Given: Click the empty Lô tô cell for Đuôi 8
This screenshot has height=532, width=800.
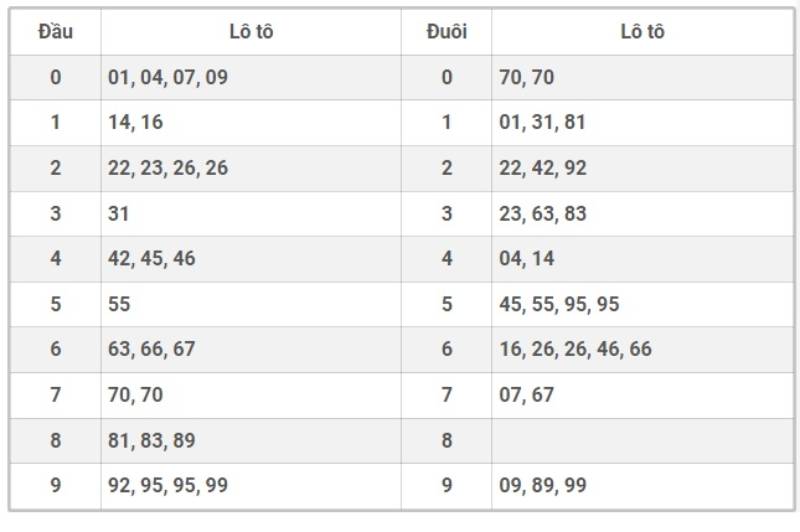Looking at the screenshot, I should click(x=642, y=440).
